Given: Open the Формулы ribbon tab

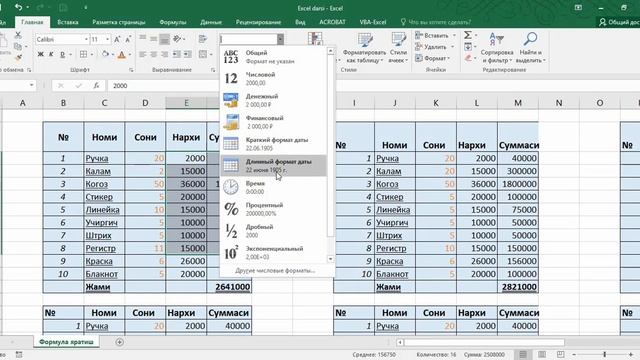Looking at the screenshot, I should [x=173, y=22].
